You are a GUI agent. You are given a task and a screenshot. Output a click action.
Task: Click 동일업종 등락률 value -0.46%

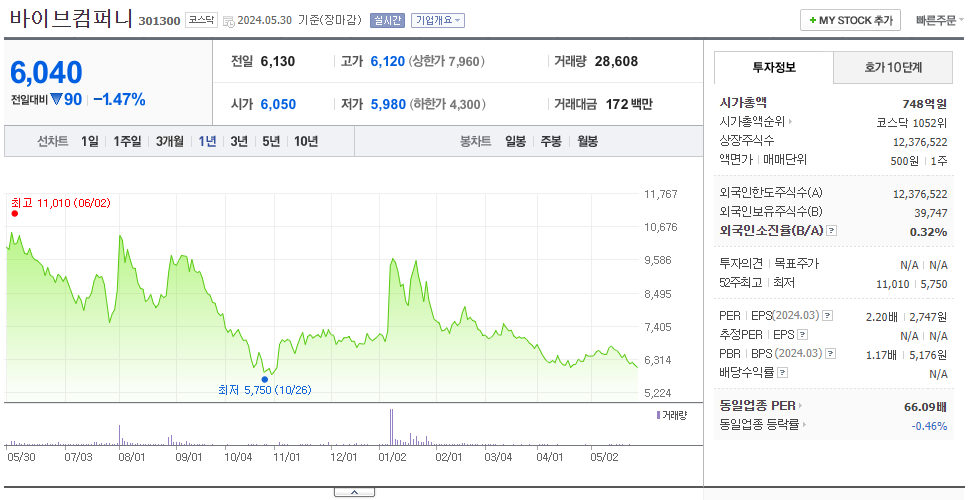(x=929, y=426)
